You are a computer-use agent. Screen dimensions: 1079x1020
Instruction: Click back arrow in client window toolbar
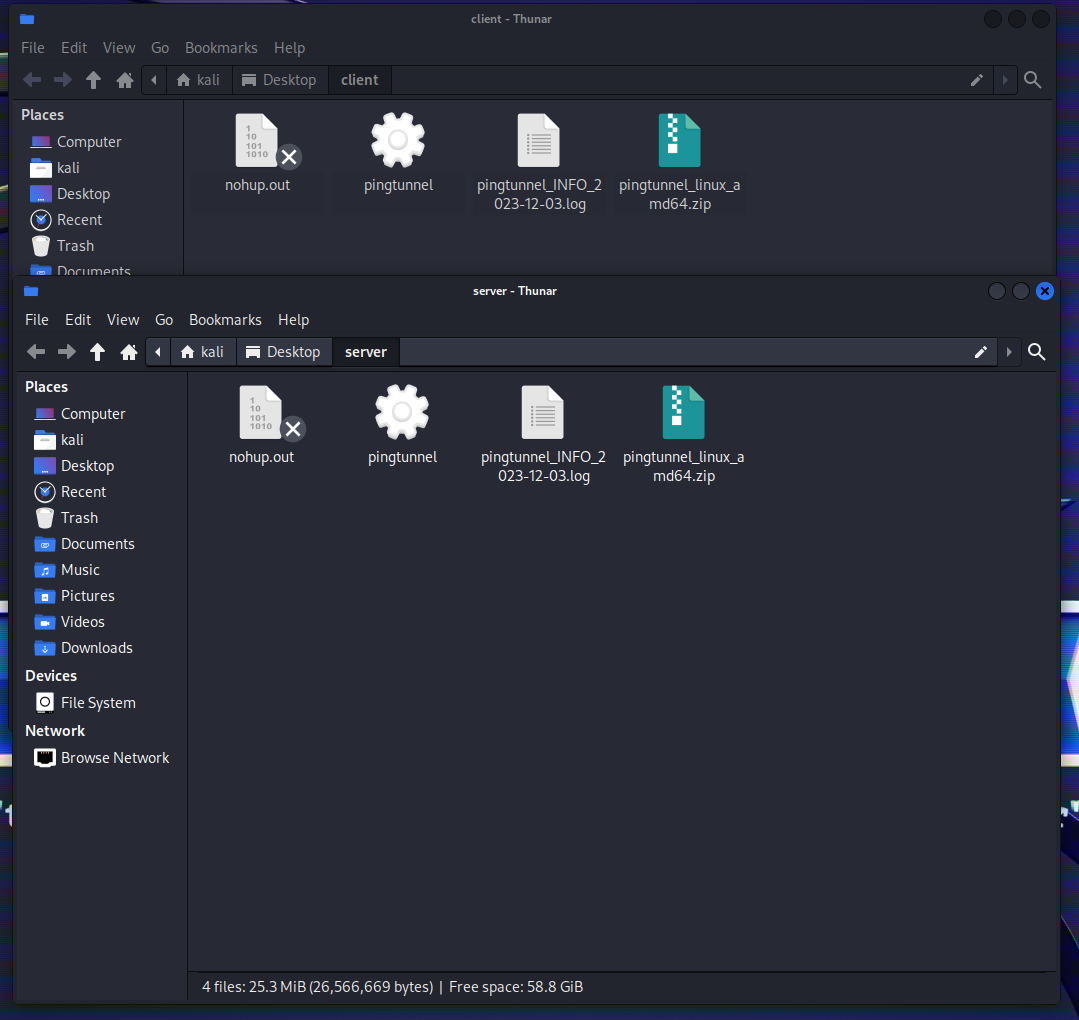[32, 80]
